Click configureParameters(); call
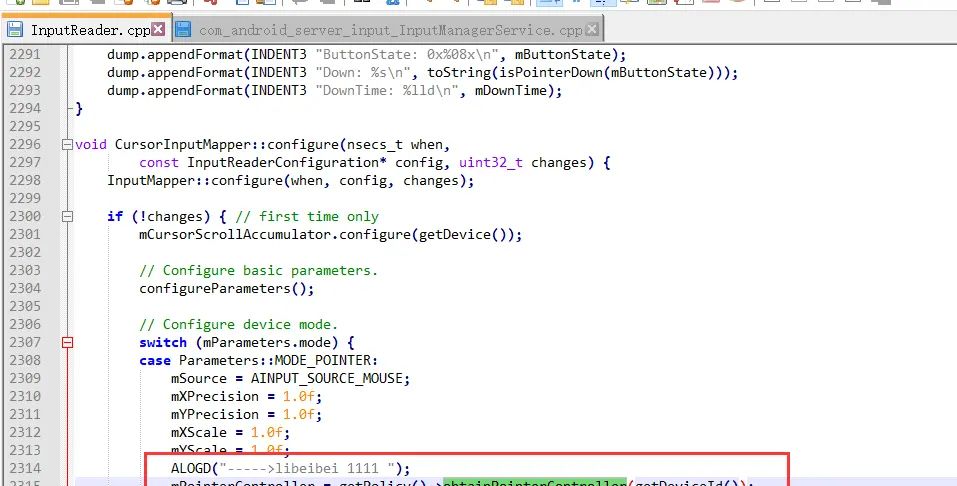 click(x=226, y=288)
